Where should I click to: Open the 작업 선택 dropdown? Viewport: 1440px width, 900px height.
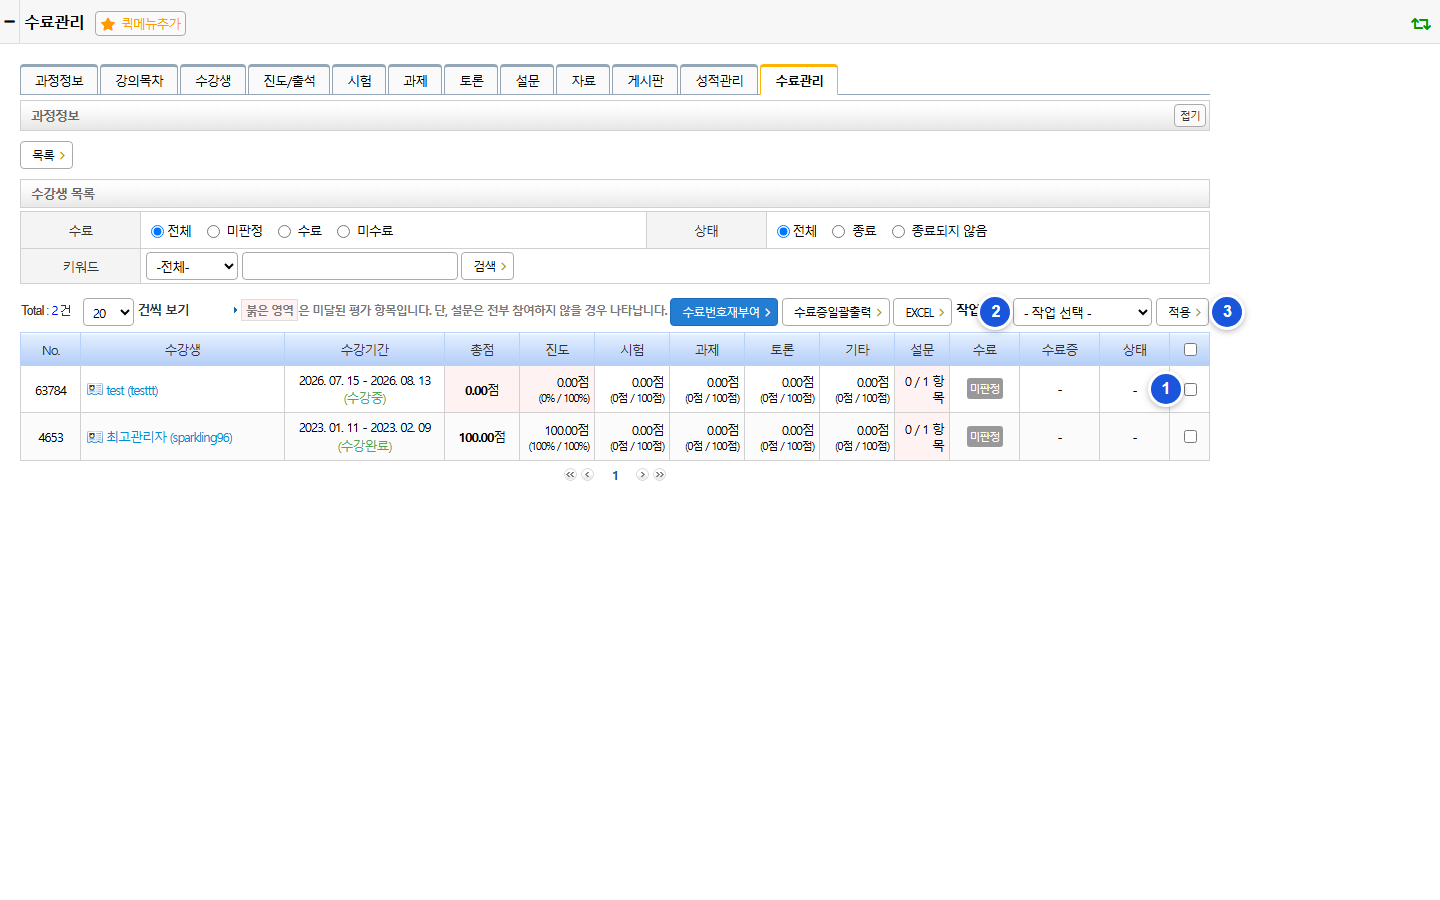pos(1082,312)
